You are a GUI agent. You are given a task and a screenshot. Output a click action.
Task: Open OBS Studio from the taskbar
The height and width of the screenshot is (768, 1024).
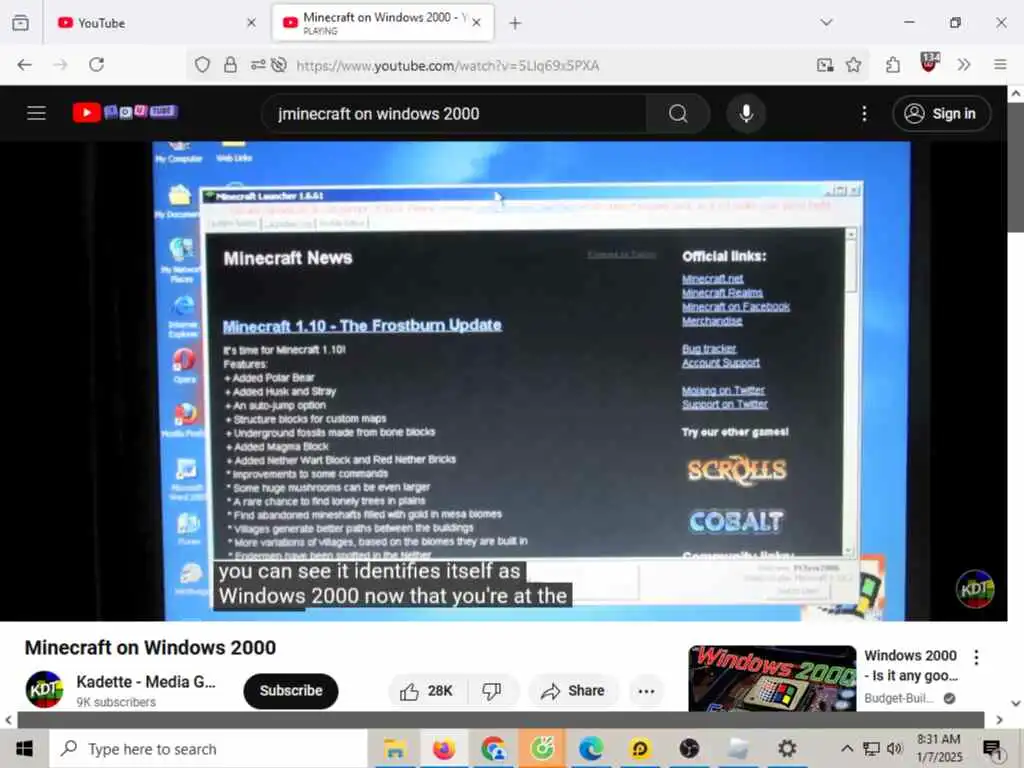(689, 748)
